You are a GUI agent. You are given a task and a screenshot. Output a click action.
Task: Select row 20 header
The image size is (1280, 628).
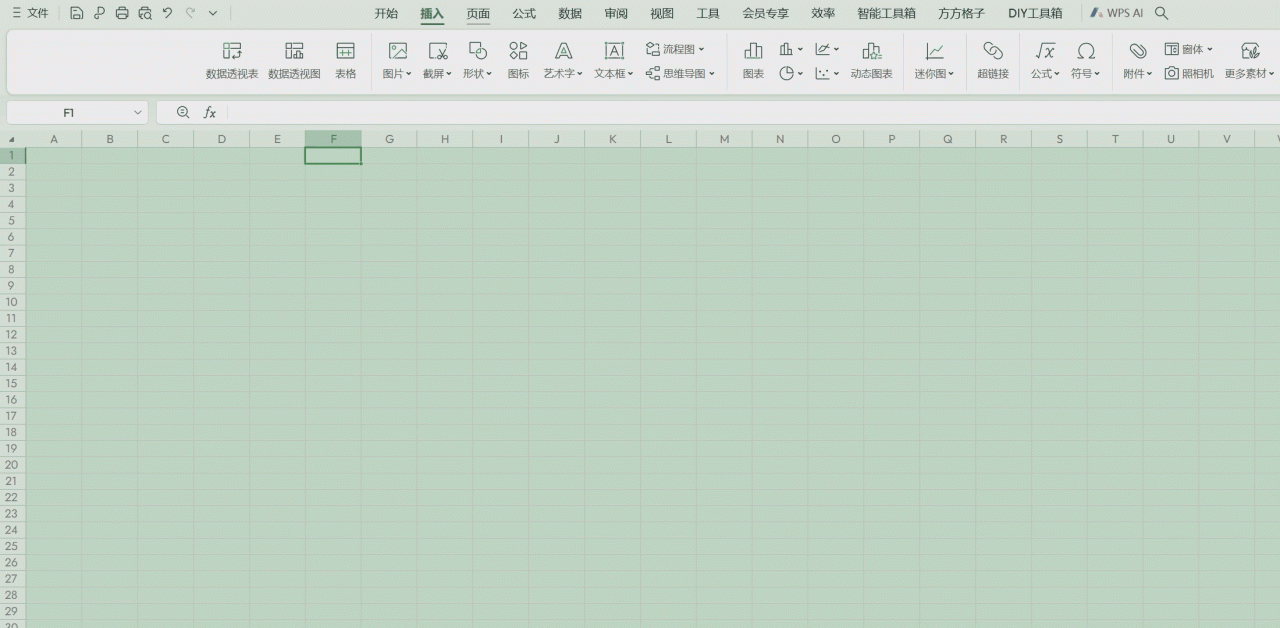click(12, 465)
